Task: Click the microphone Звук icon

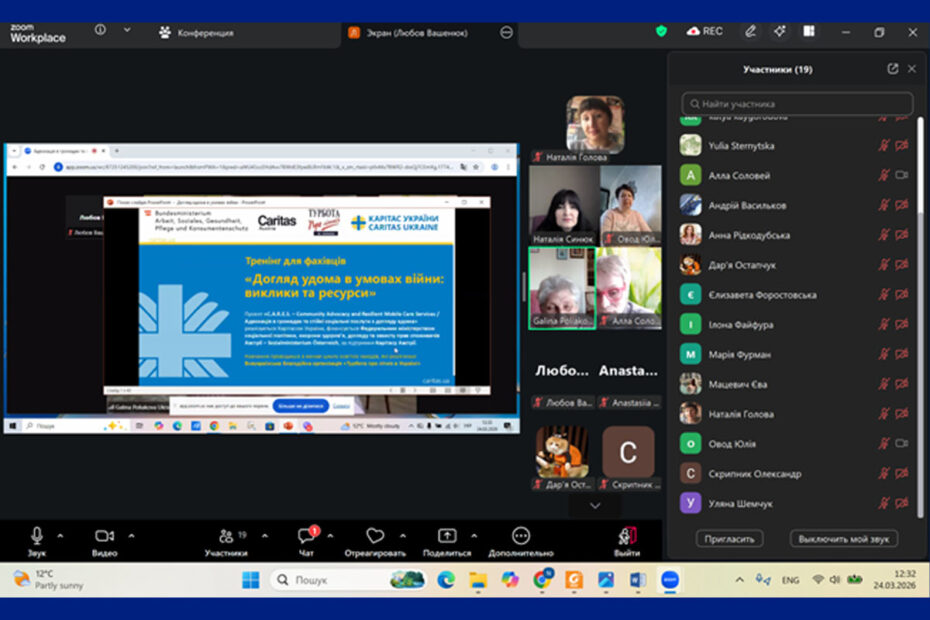Action: pos(37,536)
